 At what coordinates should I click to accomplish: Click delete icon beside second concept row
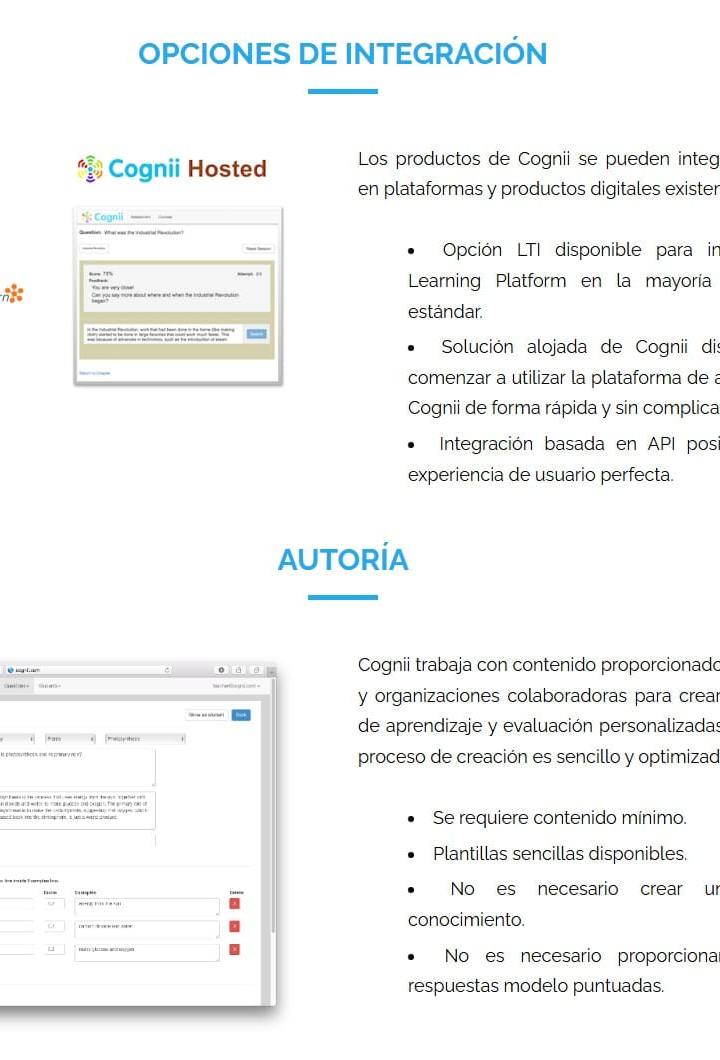[x=235, y=927]
